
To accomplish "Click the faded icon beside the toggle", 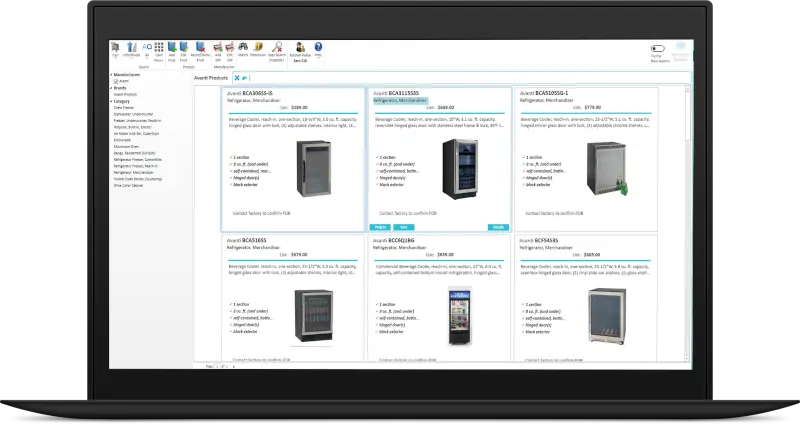I will 681,48.
